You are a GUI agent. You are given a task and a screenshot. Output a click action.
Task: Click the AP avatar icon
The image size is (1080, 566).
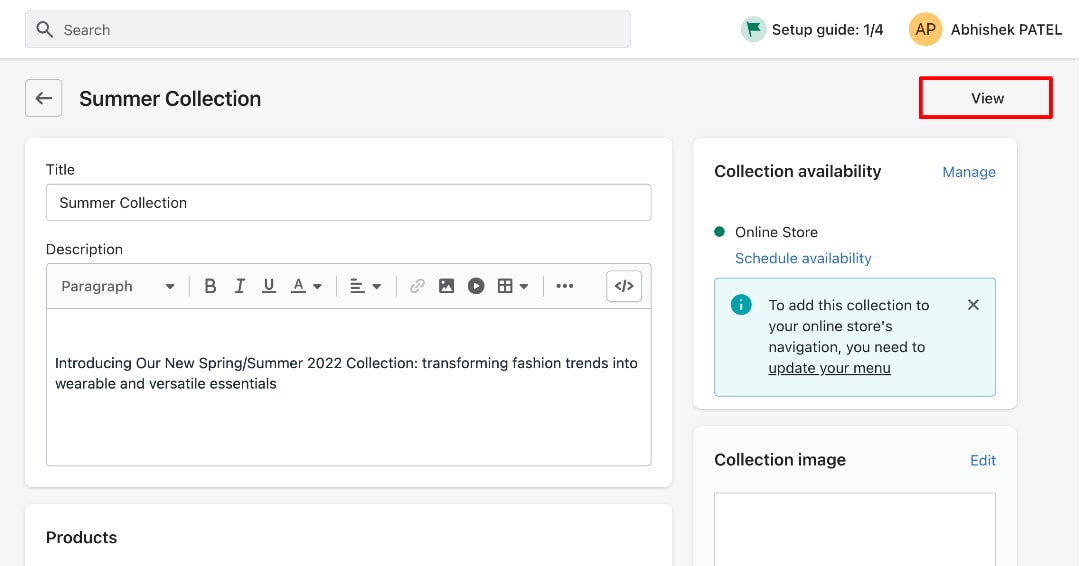pyautogui.click(x=925, y=30)
